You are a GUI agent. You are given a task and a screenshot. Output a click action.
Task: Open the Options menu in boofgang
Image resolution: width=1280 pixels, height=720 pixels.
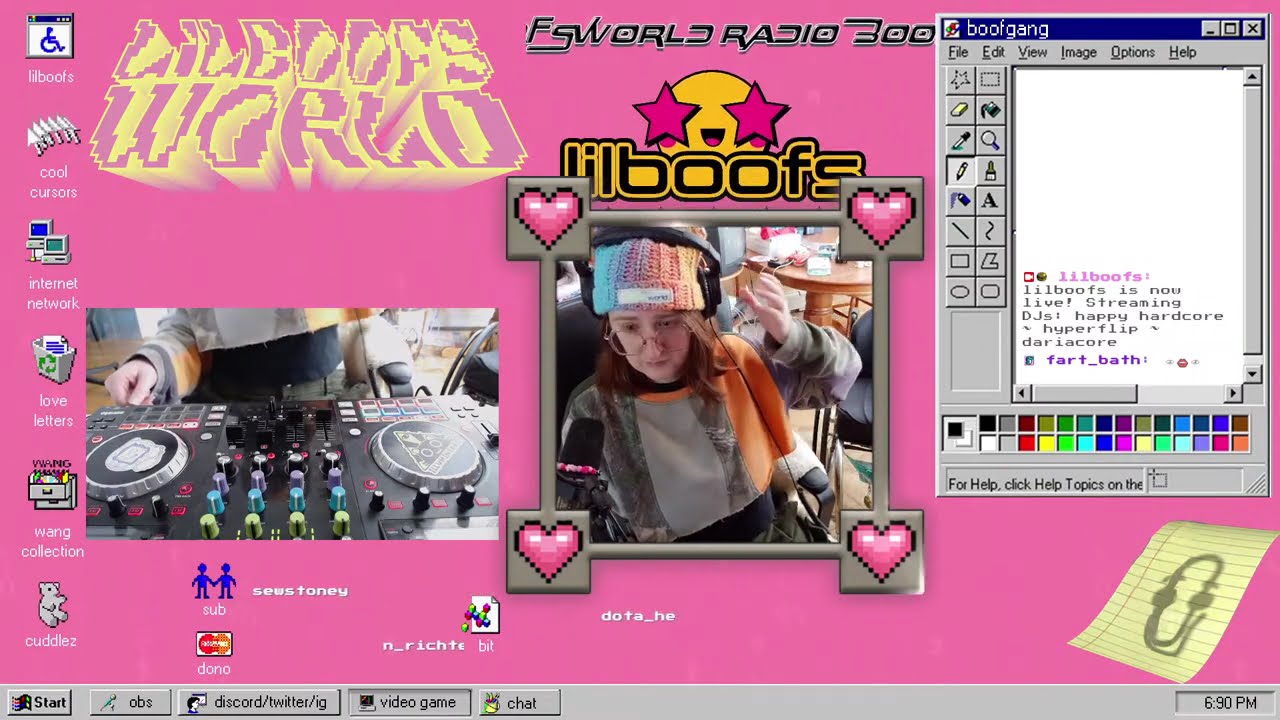1132,52
